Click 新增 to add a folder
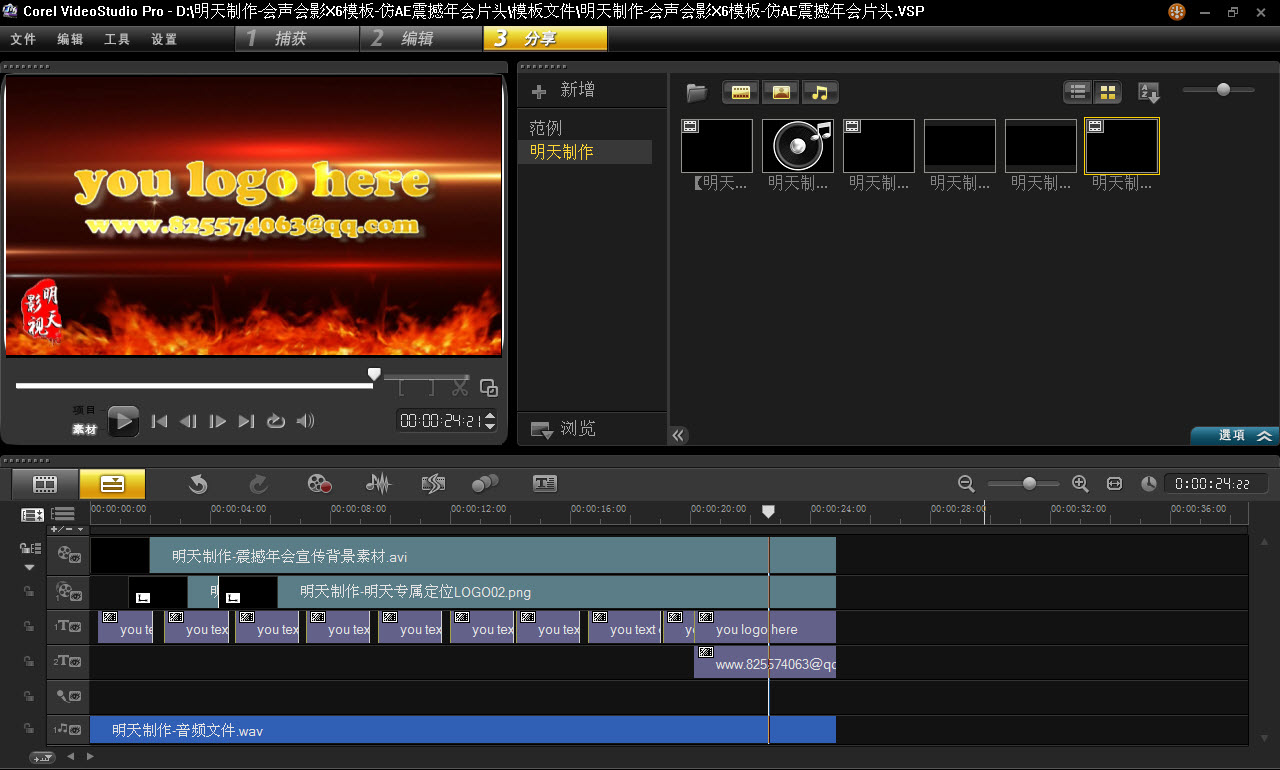 point(563,90)
